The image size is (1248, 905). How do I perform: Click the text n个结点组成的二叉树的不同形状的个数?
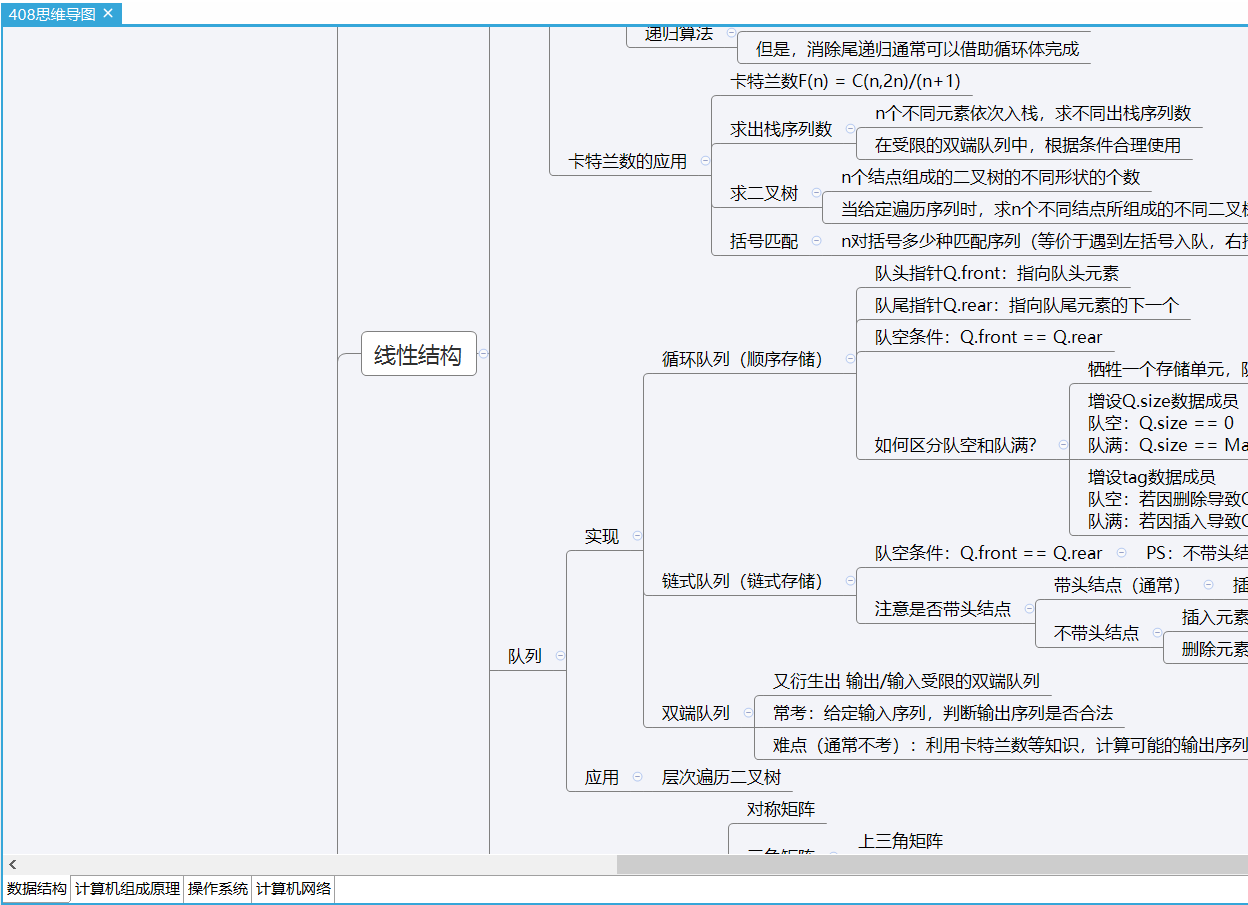990,177
